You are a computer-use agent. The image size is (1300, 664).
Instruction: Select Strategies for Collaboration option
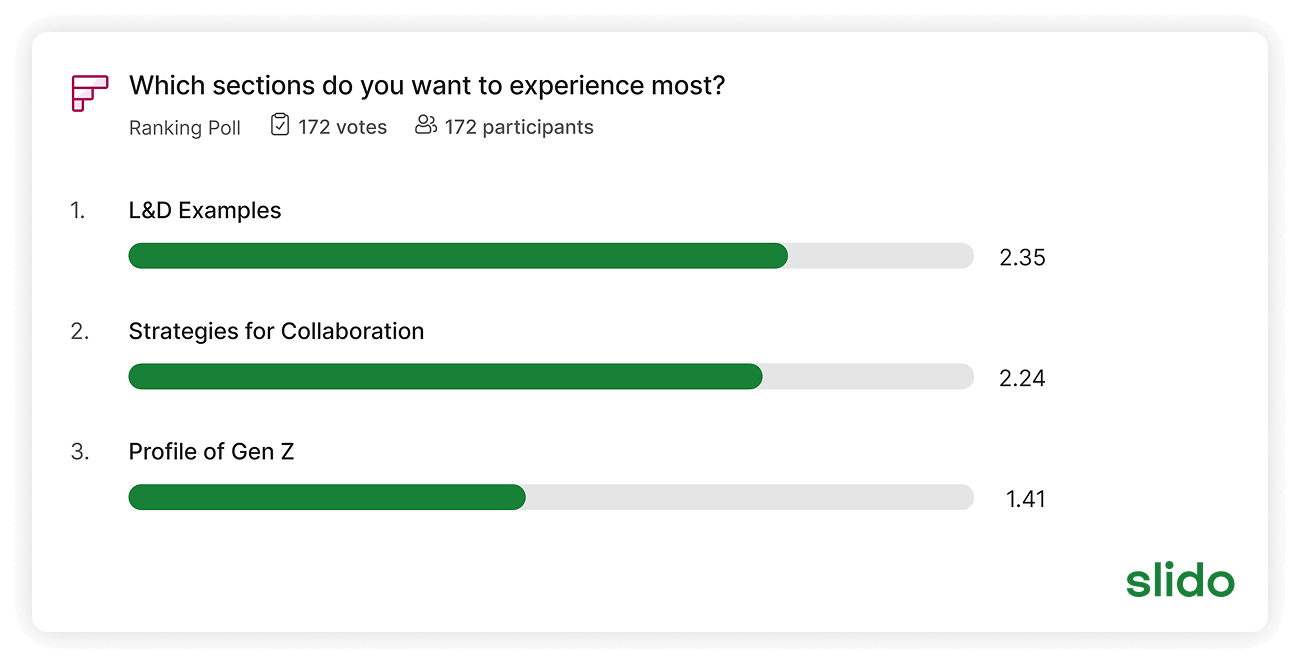point(276,331)
